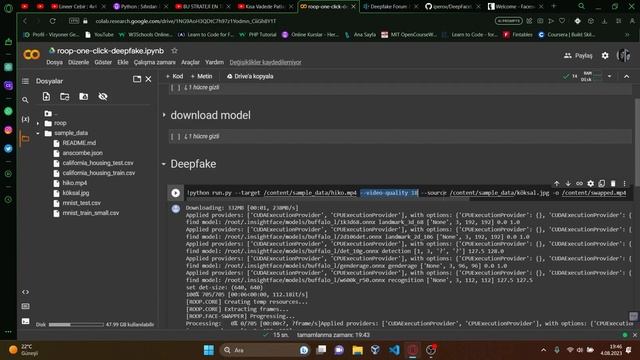The width and height of the screenshot is (640, 360).
Task: Select the files folder sidebar icon
Action: (x=25, y=138)
